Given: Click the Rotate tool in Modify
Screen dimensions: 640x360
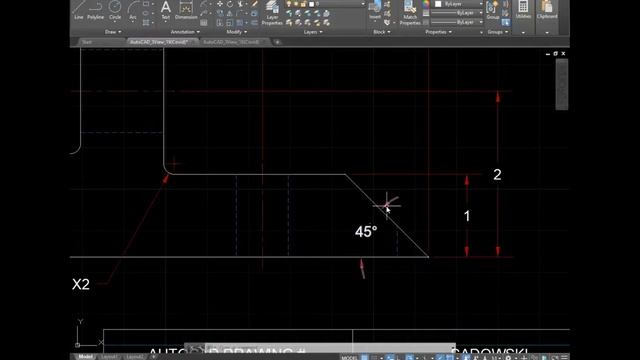Looking at the screenshot, I should (x=230, y=4).
